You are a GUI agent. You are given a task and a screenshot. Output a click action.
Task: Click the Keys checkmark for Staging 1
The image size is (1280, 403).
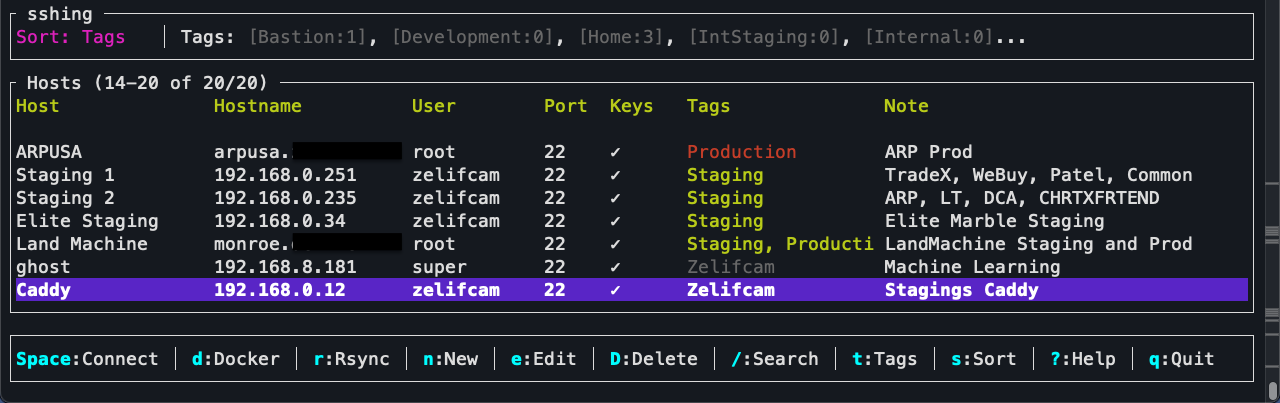pyautogui.click(x=616, y=175)
